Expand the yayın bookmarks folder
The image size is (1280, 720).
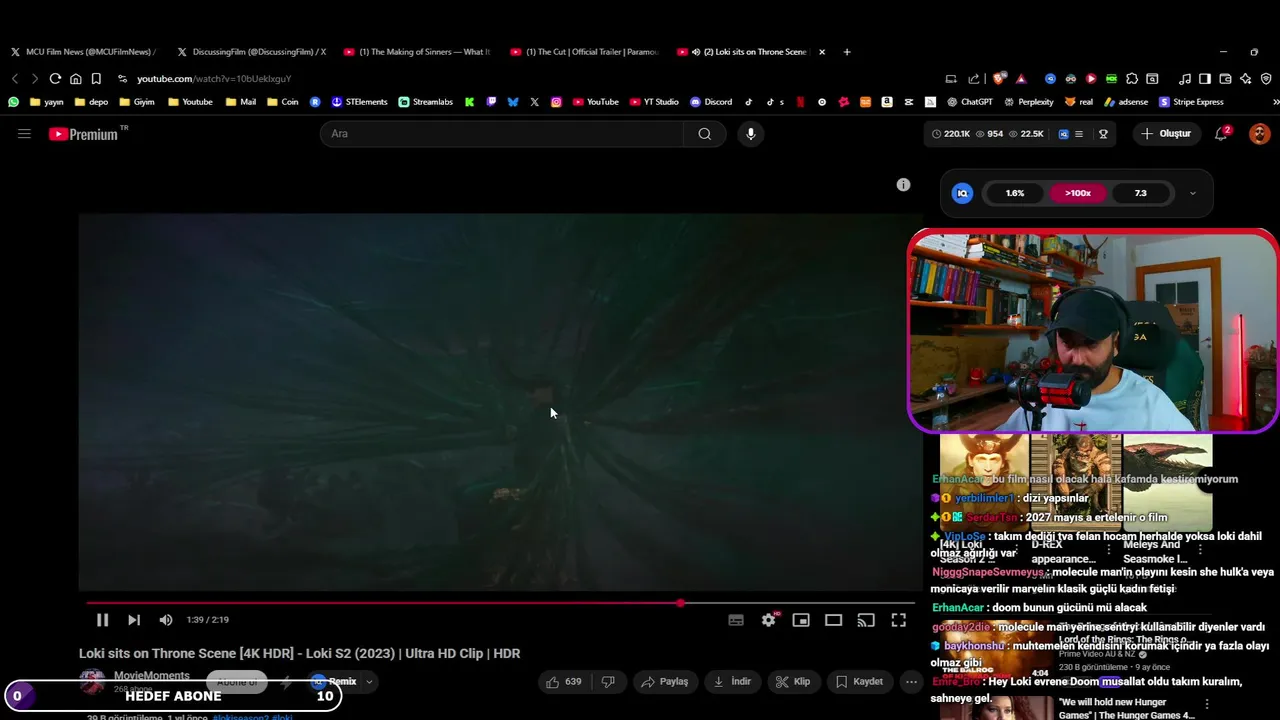[47, 102]
